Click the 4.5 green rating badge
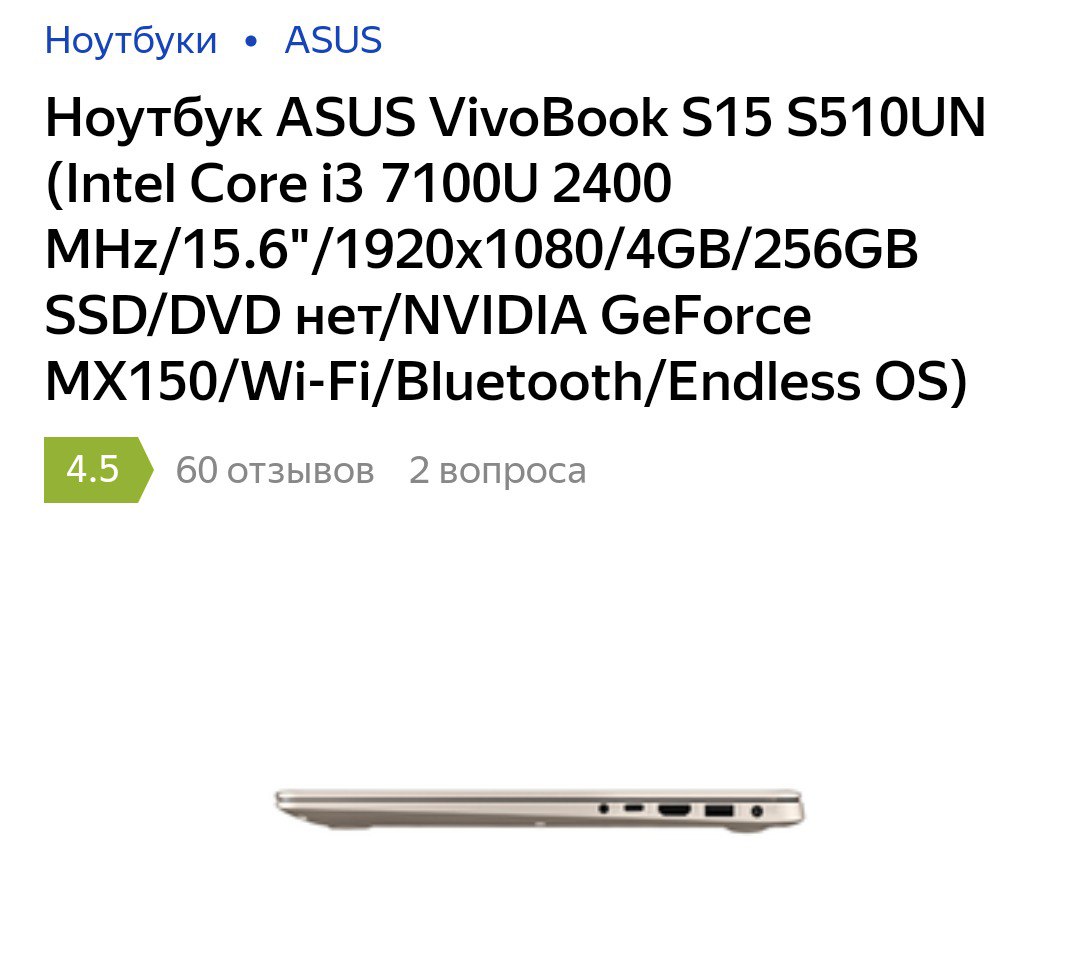This screenshot has height=953, width=1080. coord(98,470)
